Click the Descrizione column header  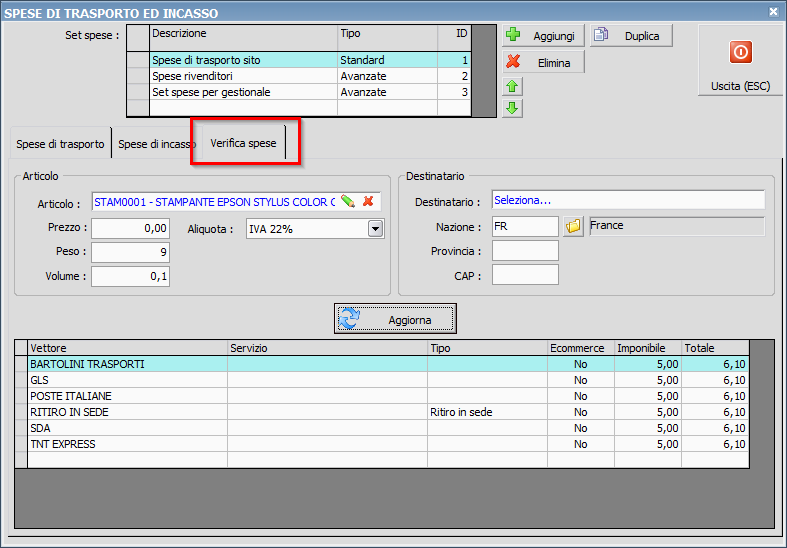[243, 38]
